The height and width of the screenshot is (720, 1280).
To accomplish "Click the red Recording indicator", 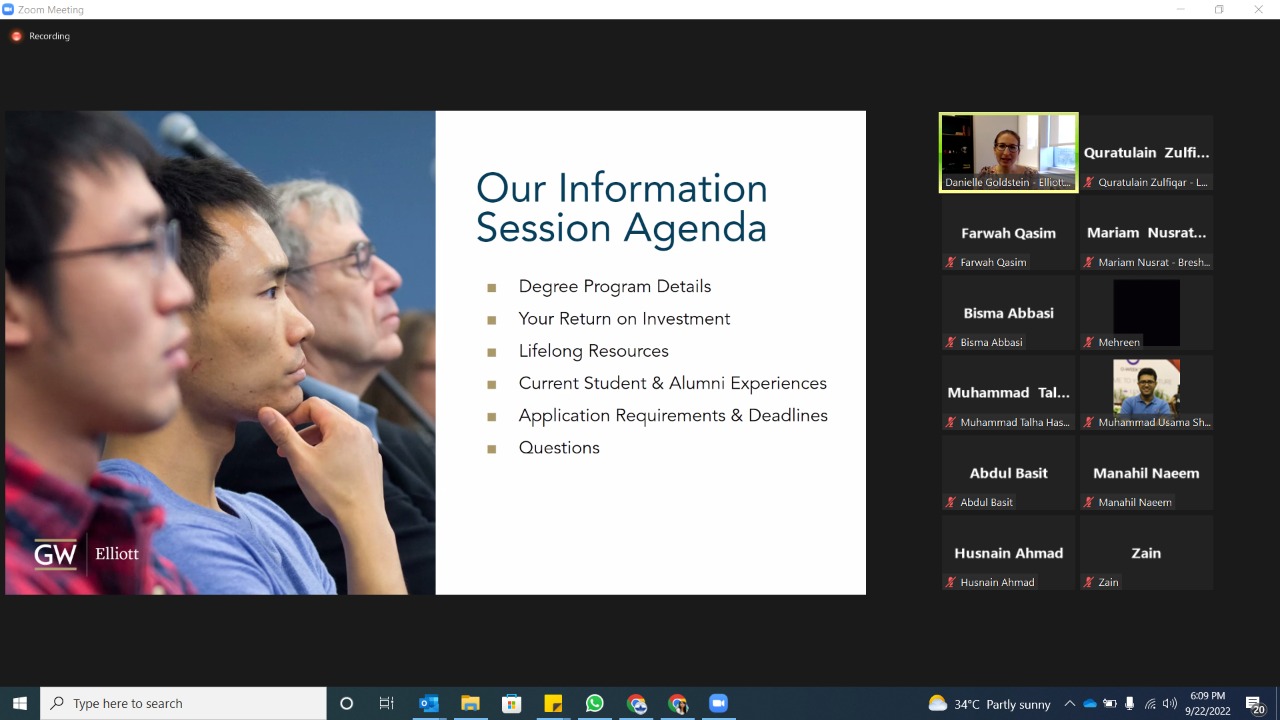I will (17, 36).
